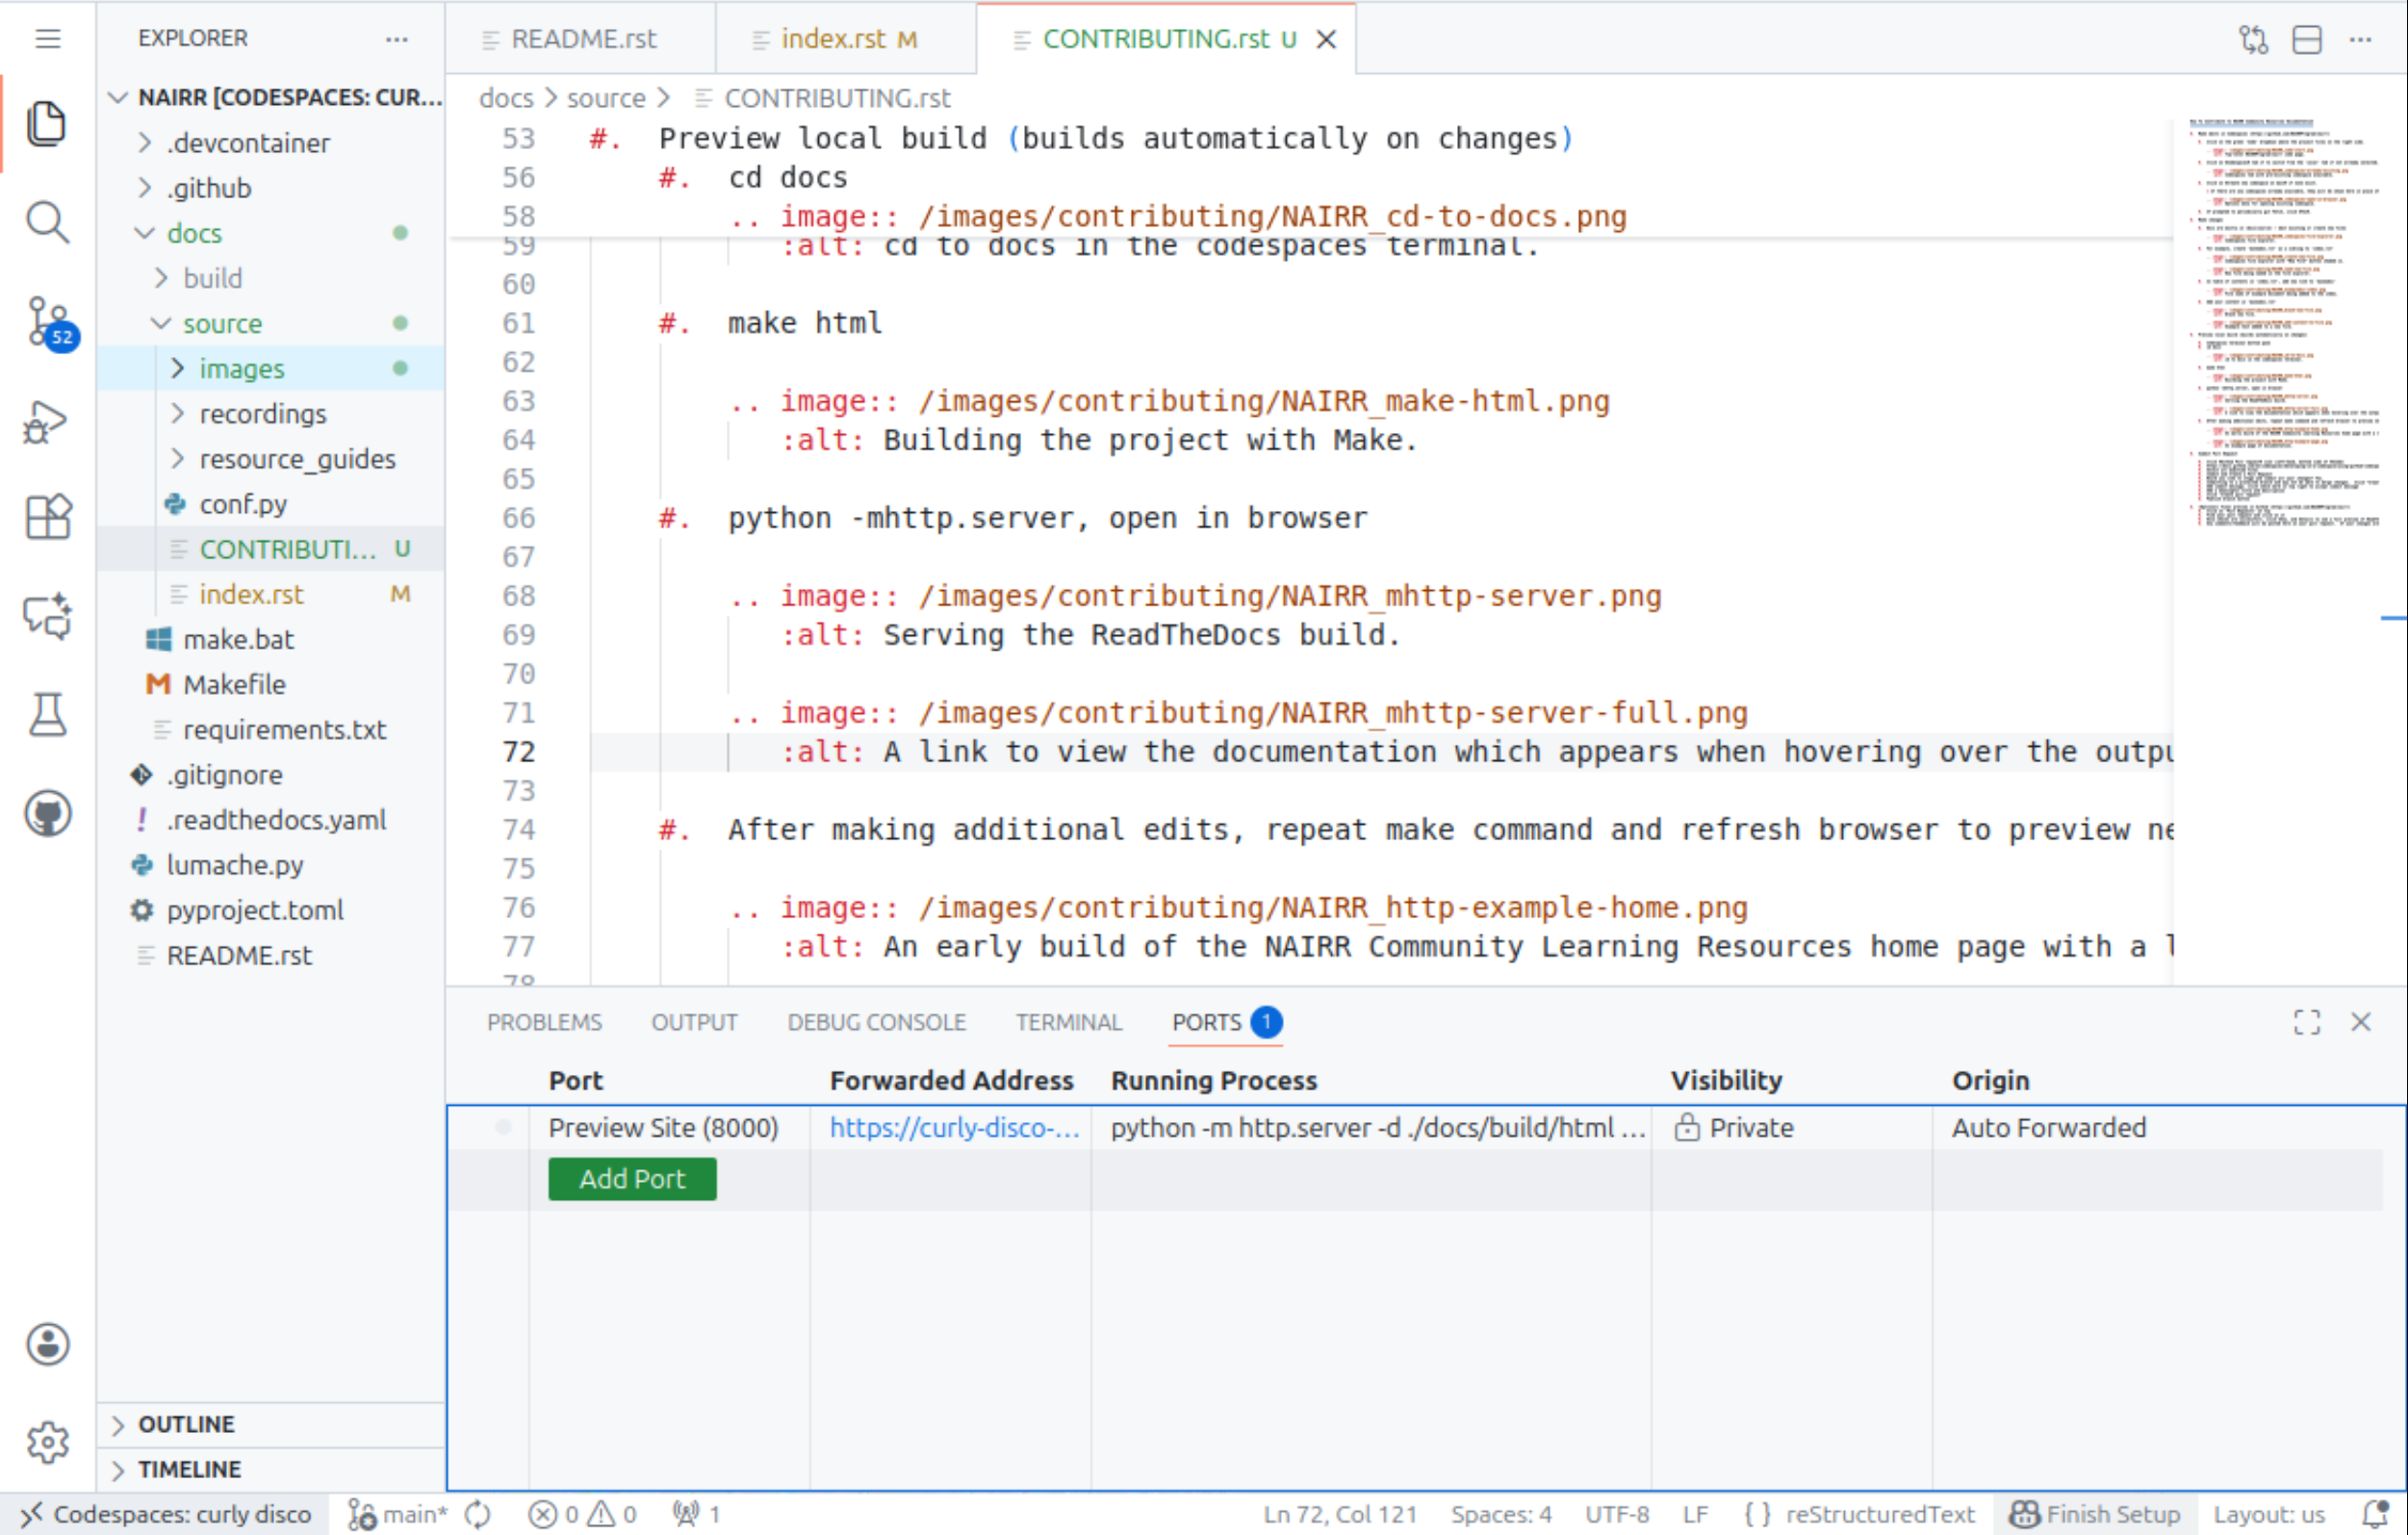
Task: Open Makefile in the explorer
Action: coord(270,684)
